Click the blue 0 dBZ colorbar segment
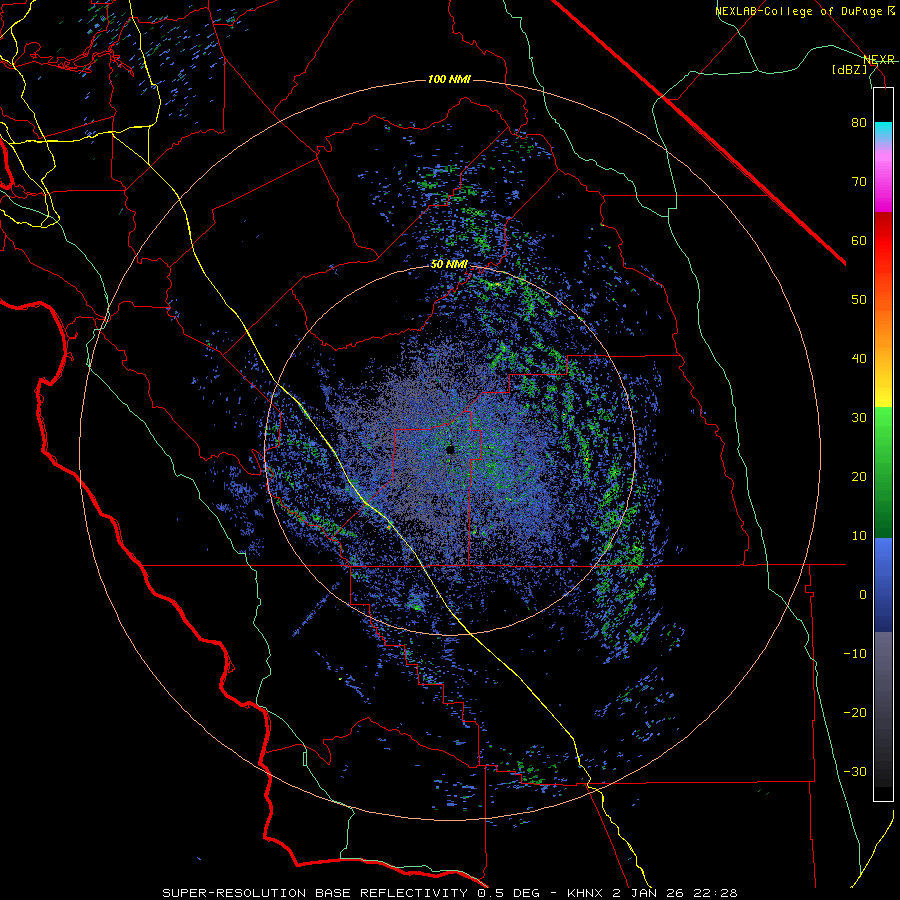Image resolution: width=900 pixels, height=900 pixels. pos(883,585)
